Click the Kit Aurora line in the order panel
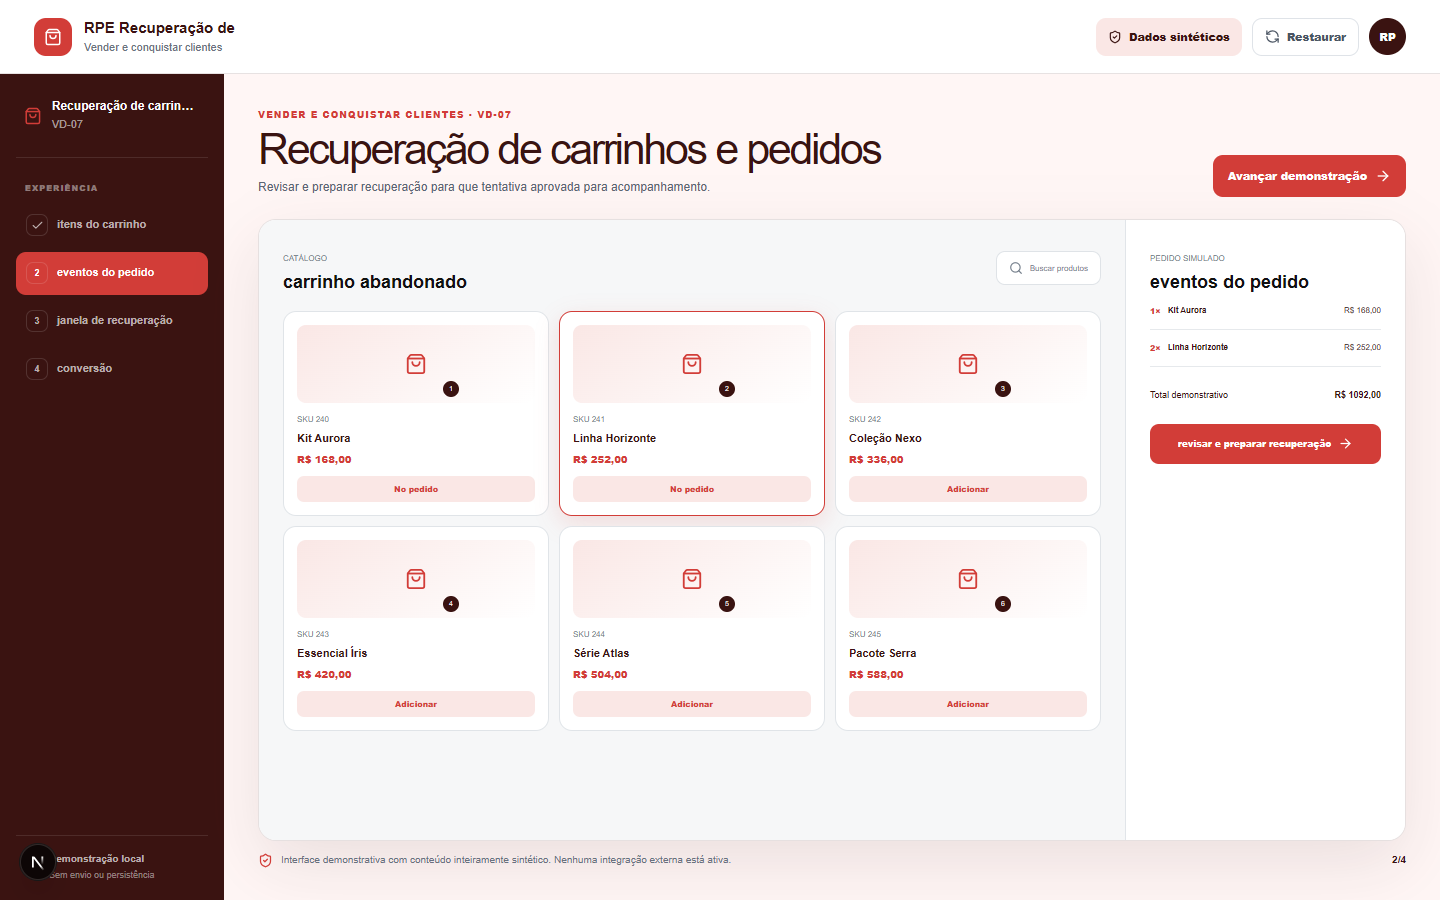 [1265, 311]
